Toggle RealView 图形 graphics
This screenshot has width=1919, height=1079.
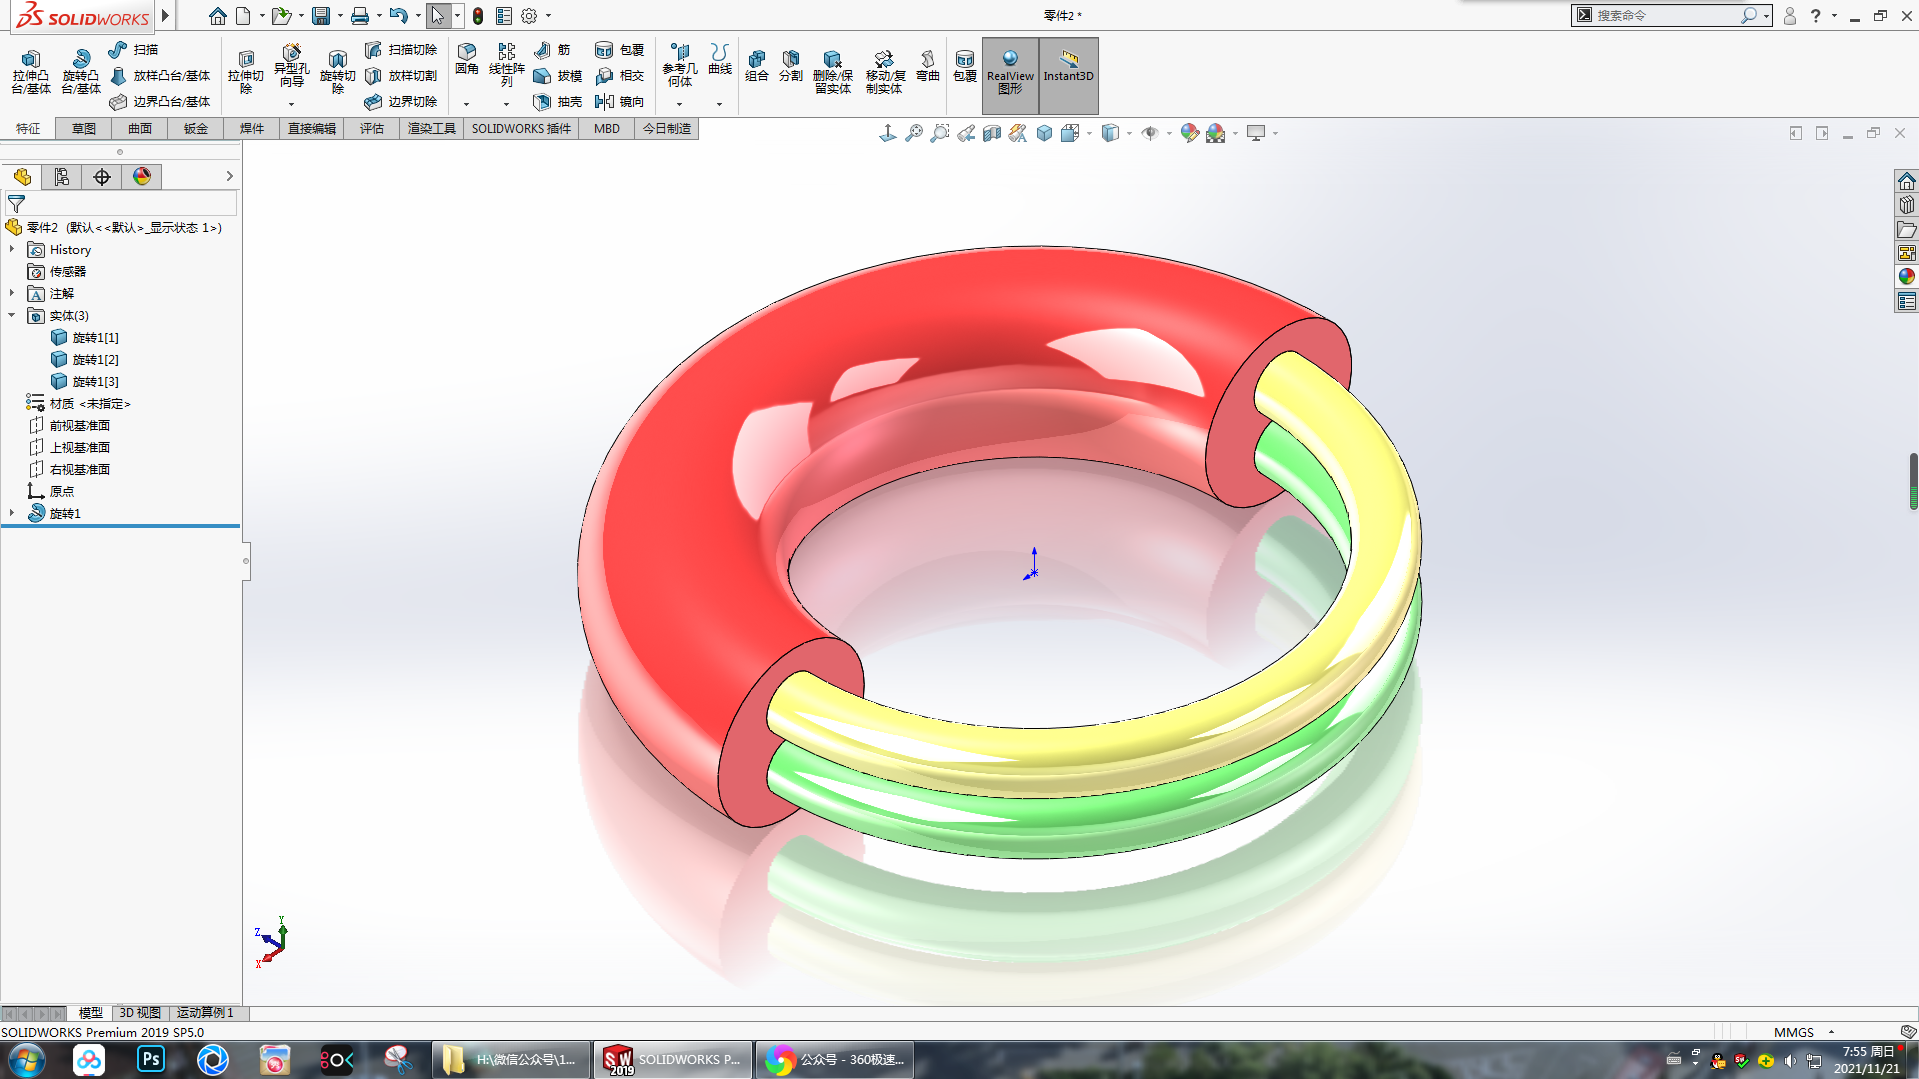(x=1010, y=75)
